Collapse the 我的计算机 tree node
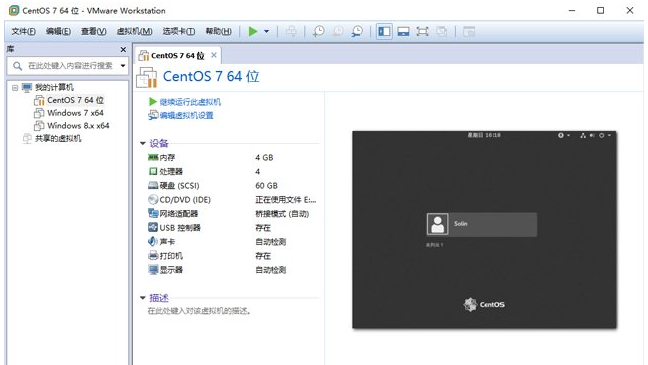This screenshot has height=365, width=648. (15, 88)
